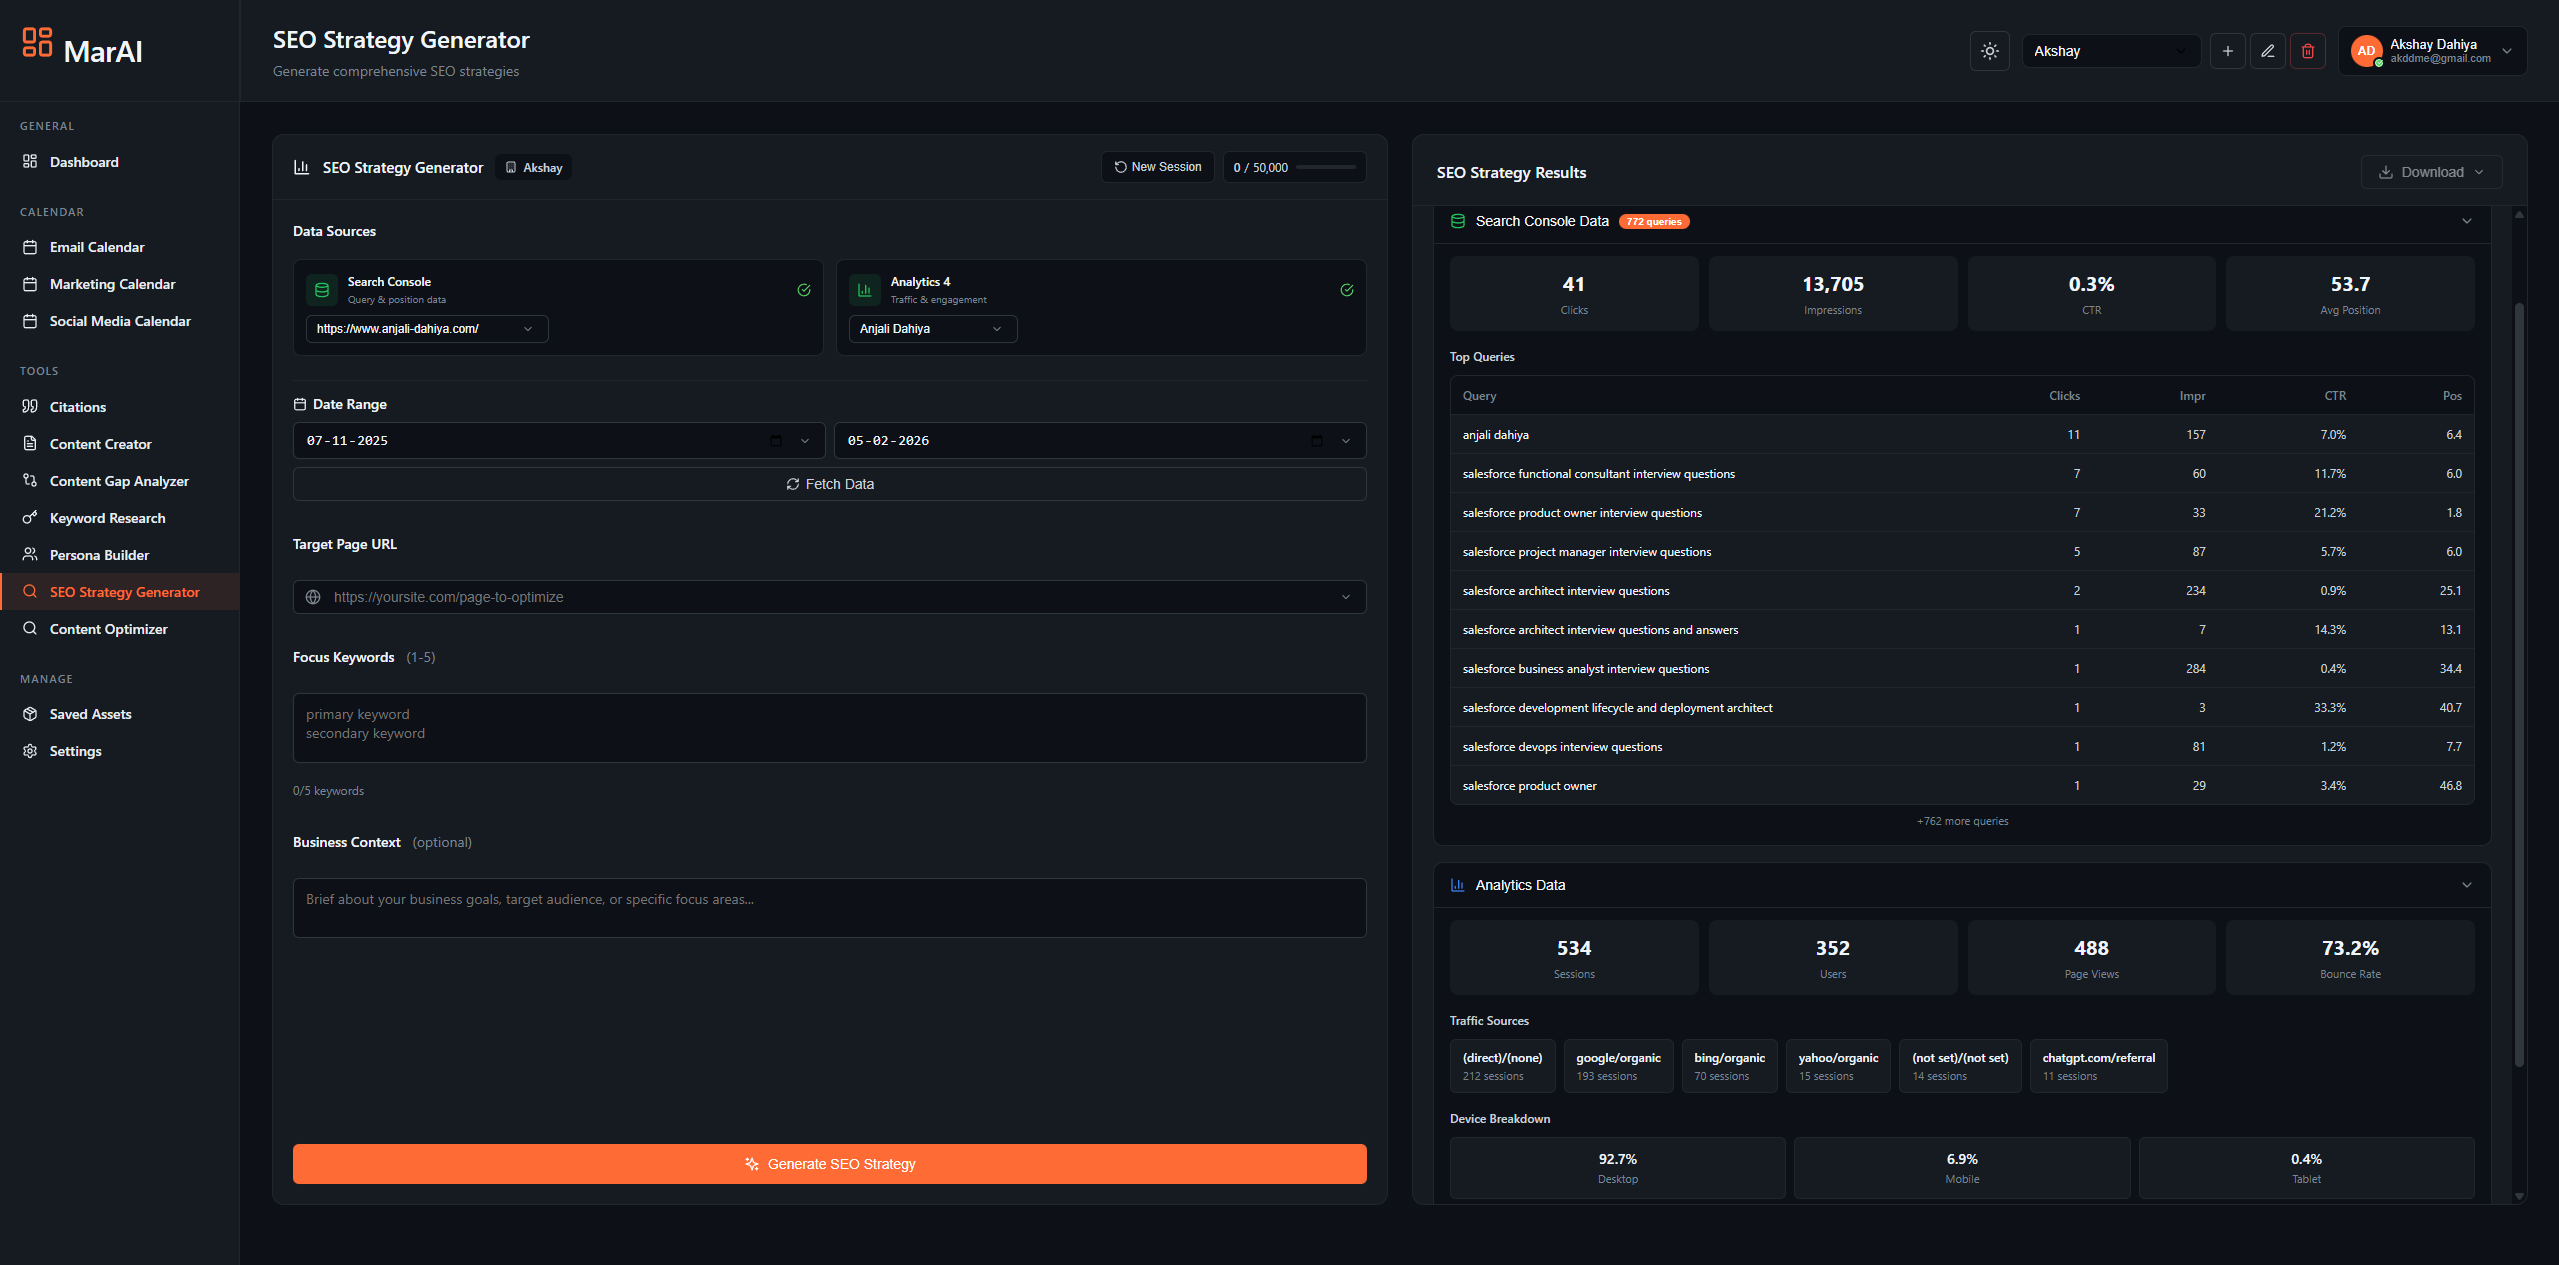Click the Business Context text area
The width and height of the screenshot is (2559, 1265).
pyautogui.click(x=829, y=907)
